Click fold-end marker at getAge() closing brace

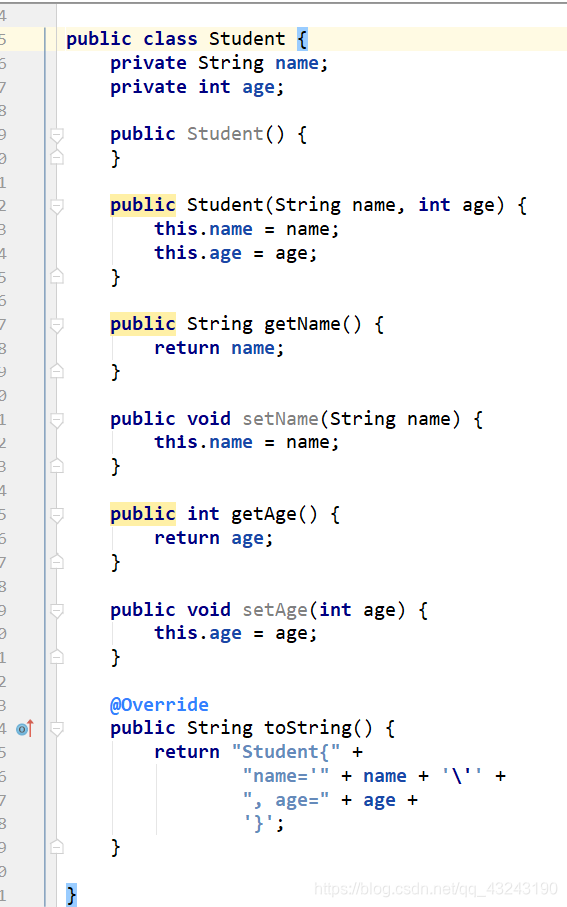click(57, 562)
